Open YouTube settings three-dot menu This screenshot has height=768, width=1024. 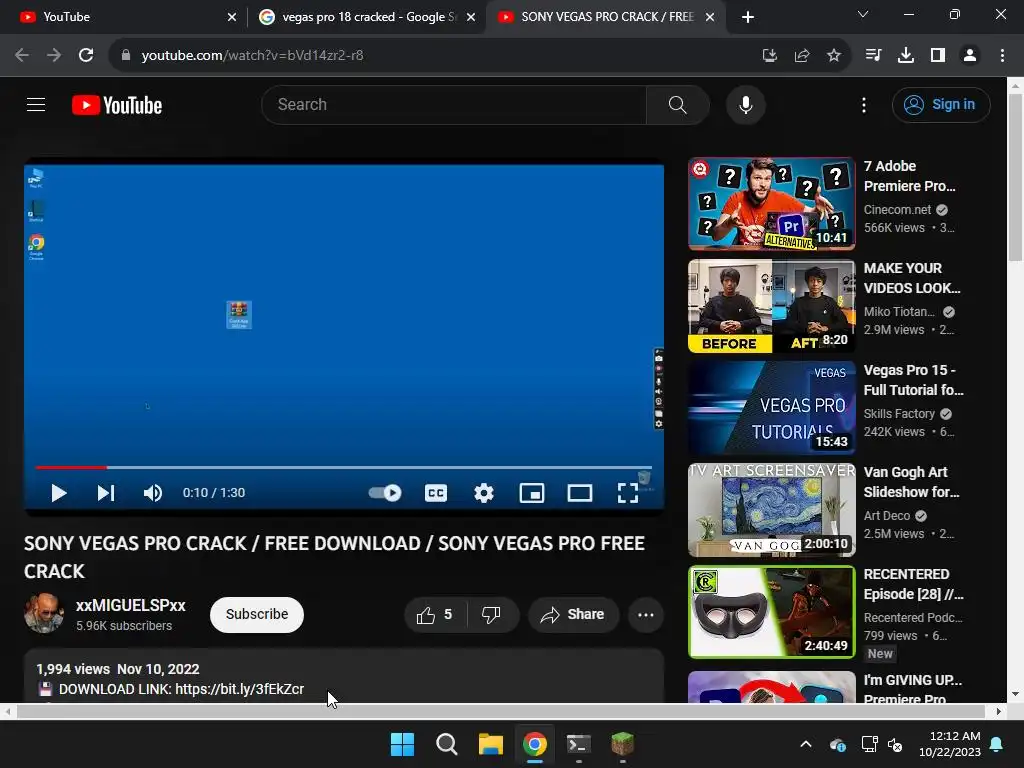[863, 105]
